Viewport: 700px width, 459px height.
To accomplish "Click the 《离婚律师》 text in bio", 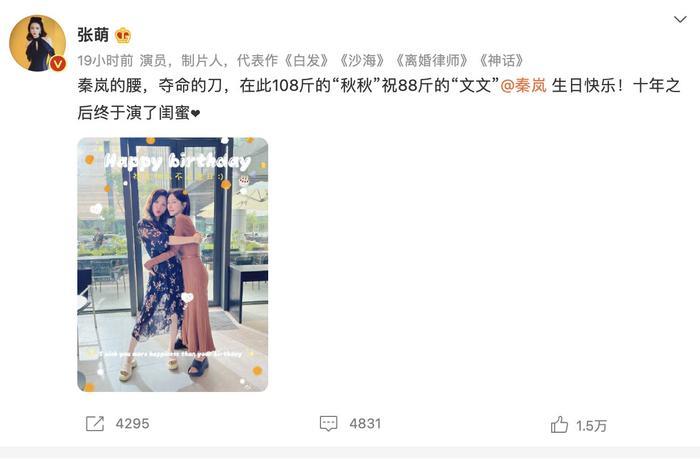I will click(x=433, y=60).
